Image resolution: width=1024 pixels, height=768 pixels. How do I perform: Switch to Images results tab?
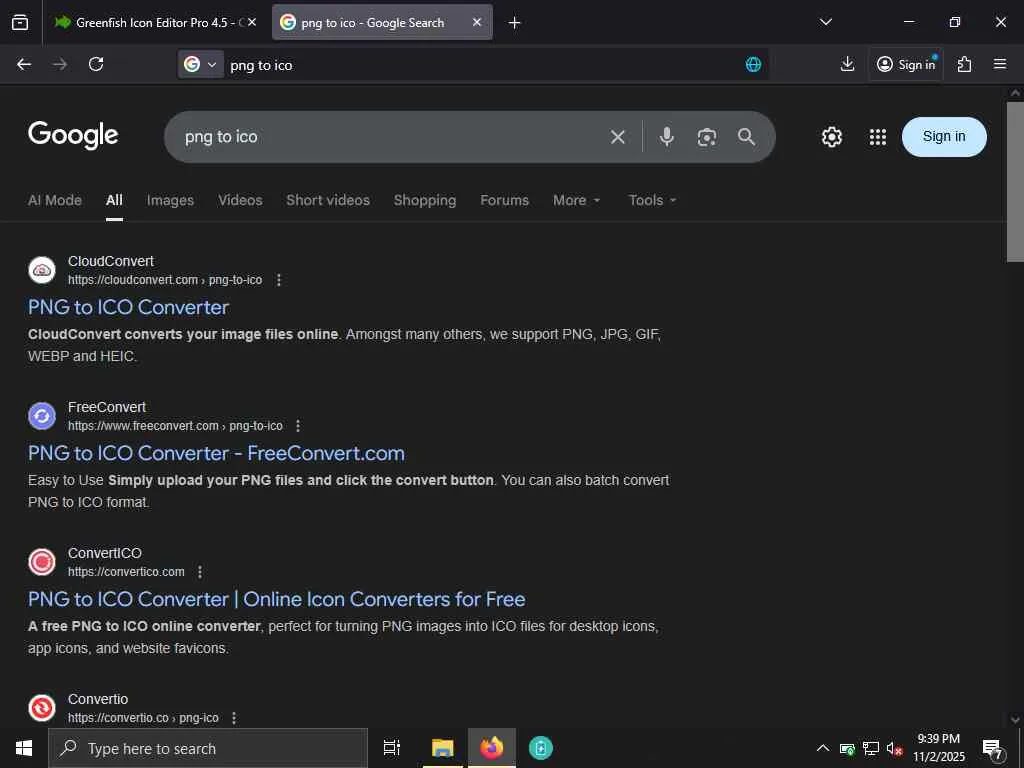point(170,200)
